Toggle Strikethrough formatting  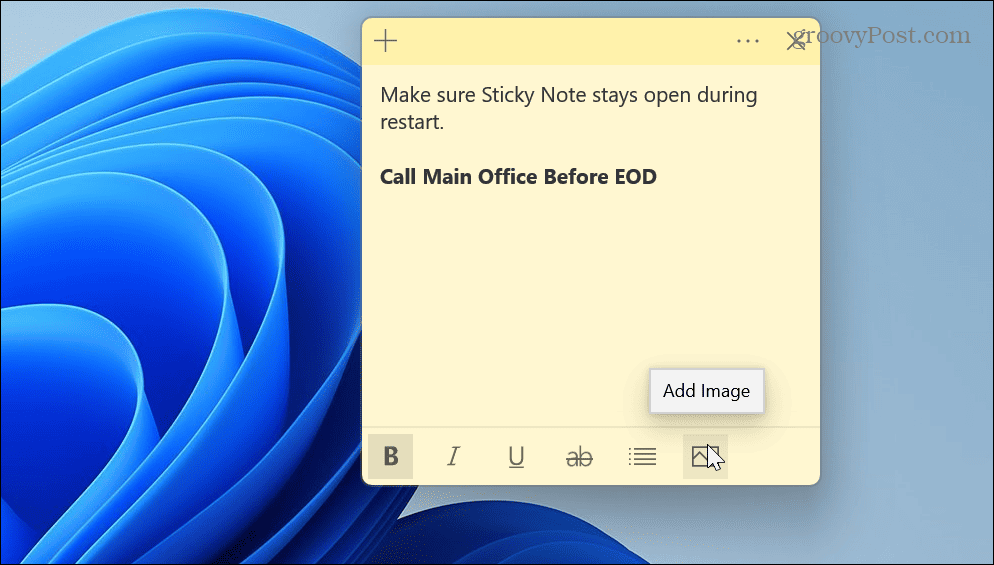click(579, 457)
